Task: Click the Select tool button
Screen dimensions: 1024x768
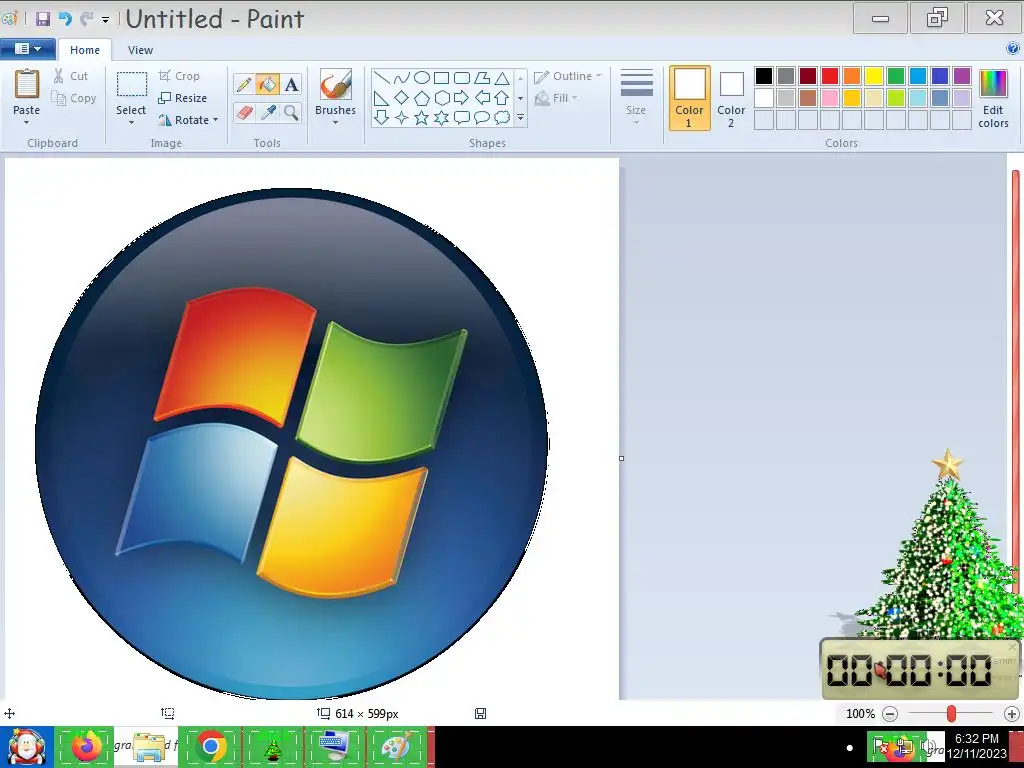Action: click(x=131, y=92)
